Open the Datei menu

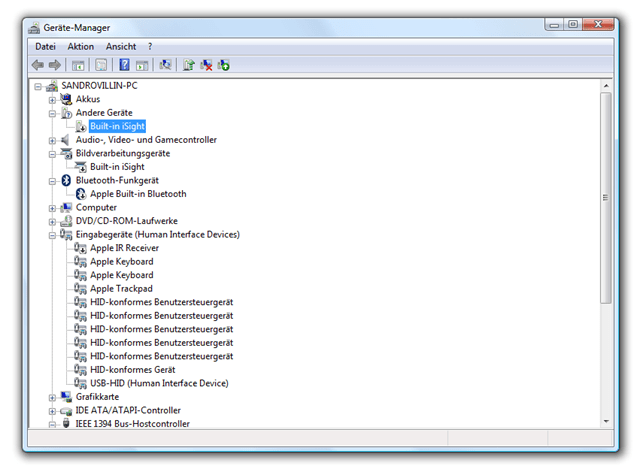[45, 46]
